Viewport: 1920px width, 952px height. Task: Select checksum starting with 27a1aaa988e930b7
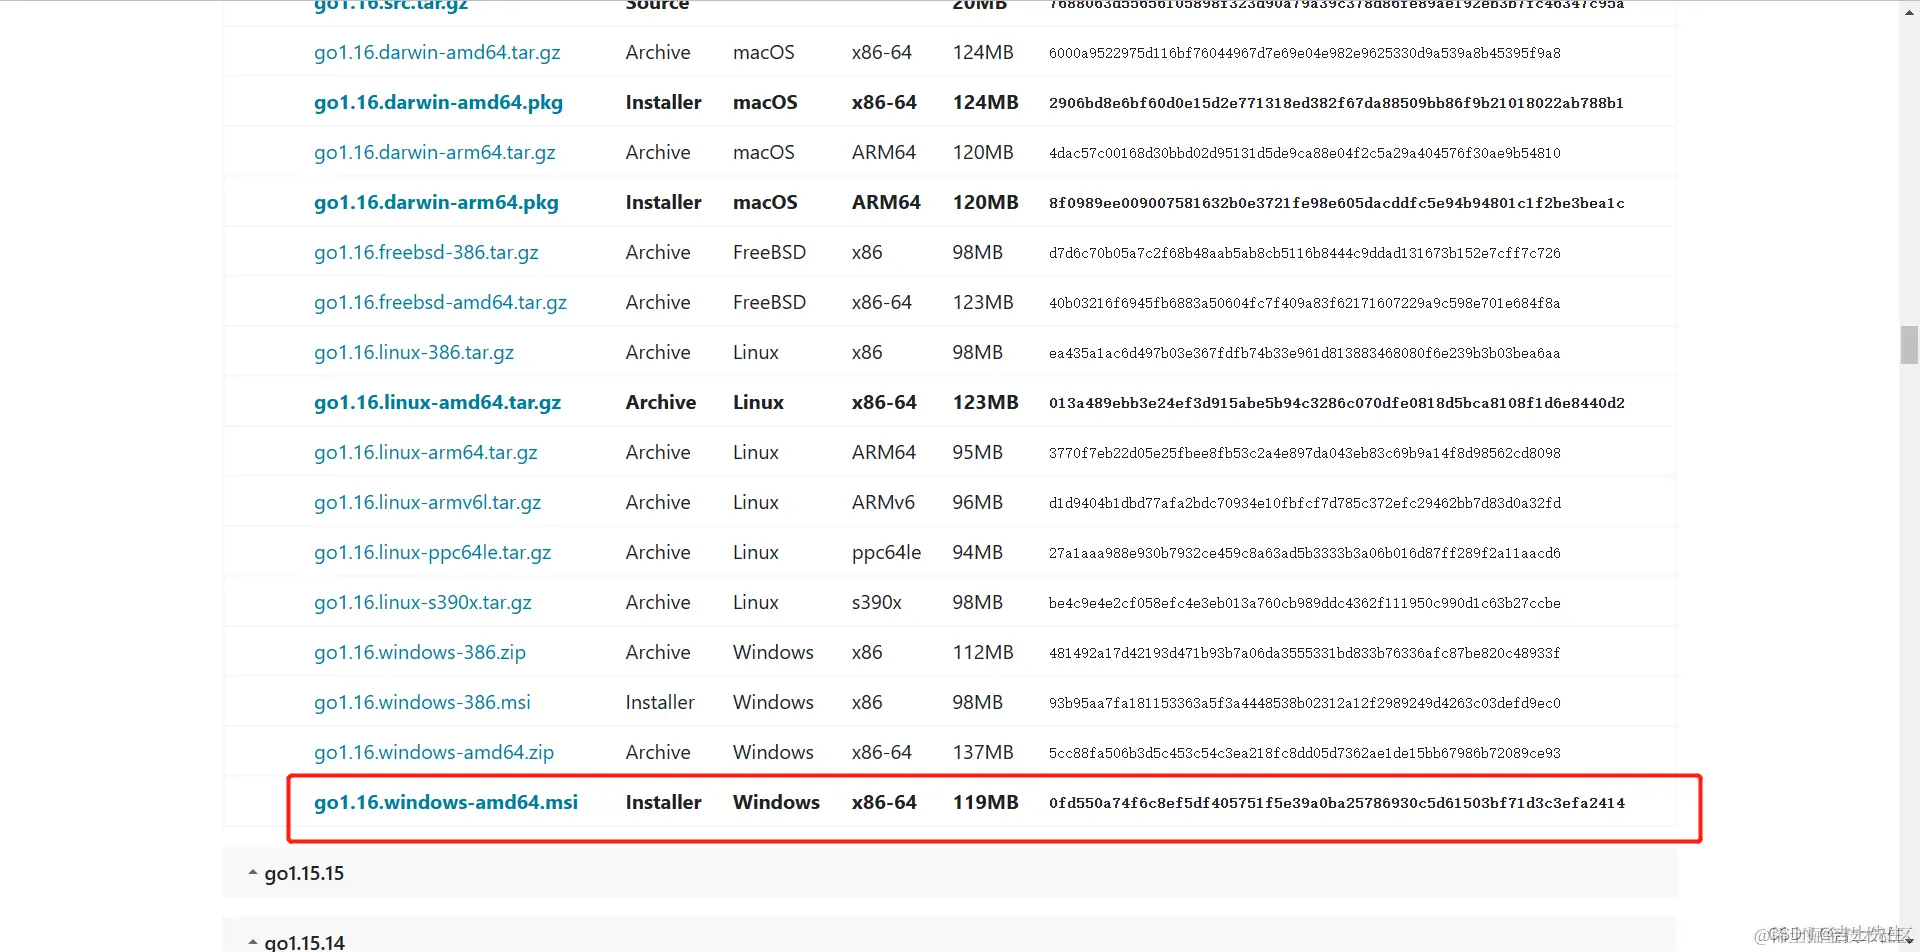tap(1305, 553)
